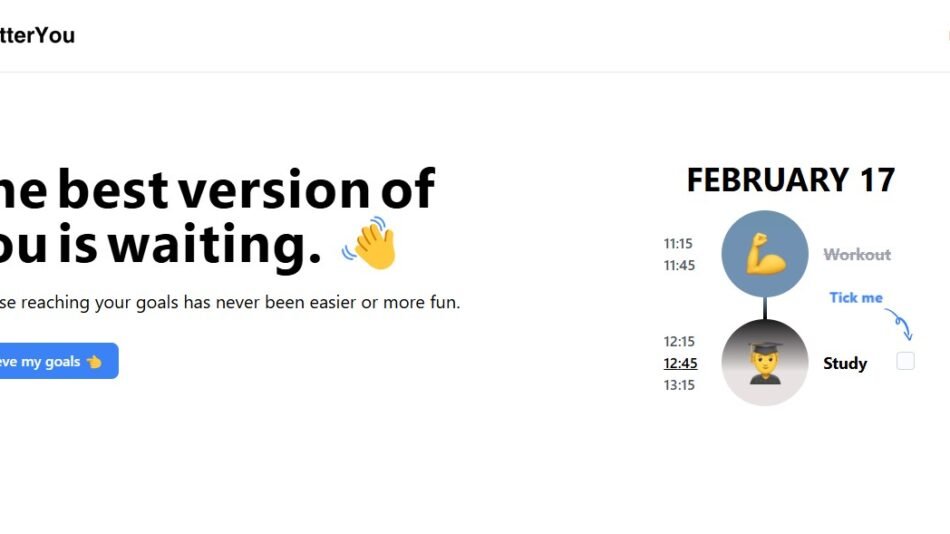Viewport: 950px width, 534px height.
Task: Click the reaching your goals subtitle
Action: pyautogui.click(x=230, y=302)
